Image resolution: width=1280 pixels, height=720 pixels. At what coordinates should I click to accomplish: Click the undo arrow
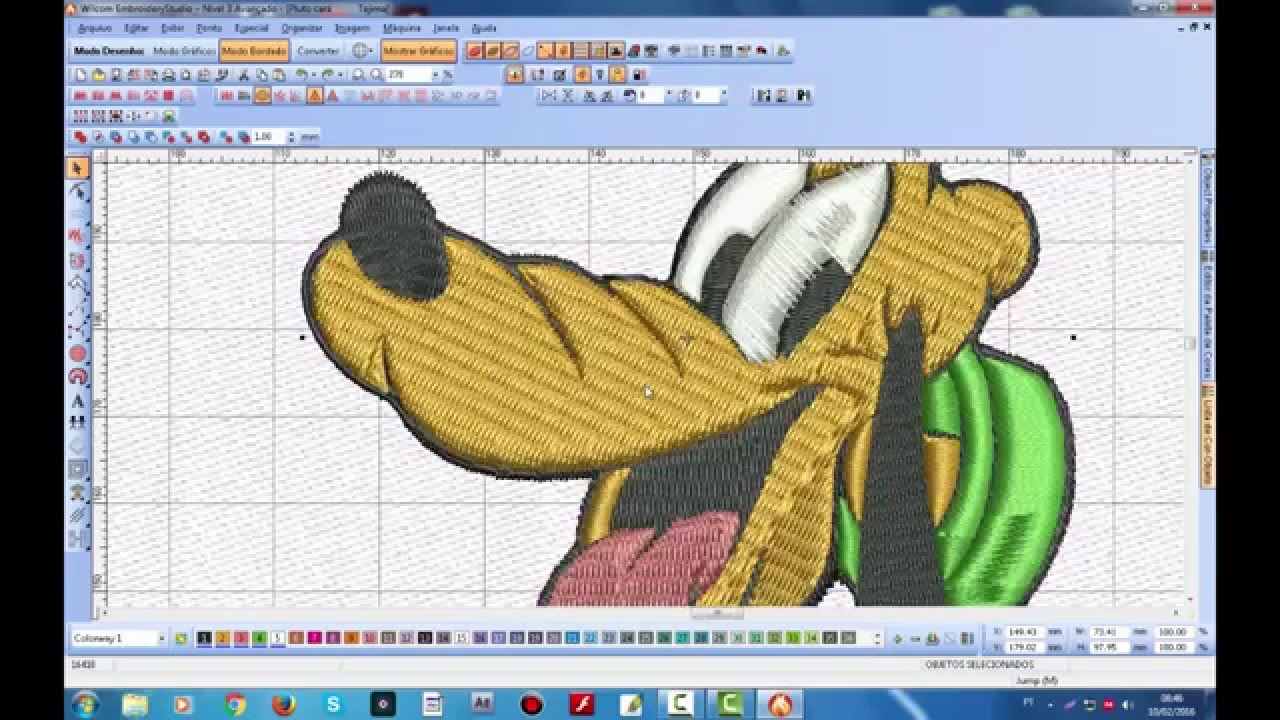point(300,75)
